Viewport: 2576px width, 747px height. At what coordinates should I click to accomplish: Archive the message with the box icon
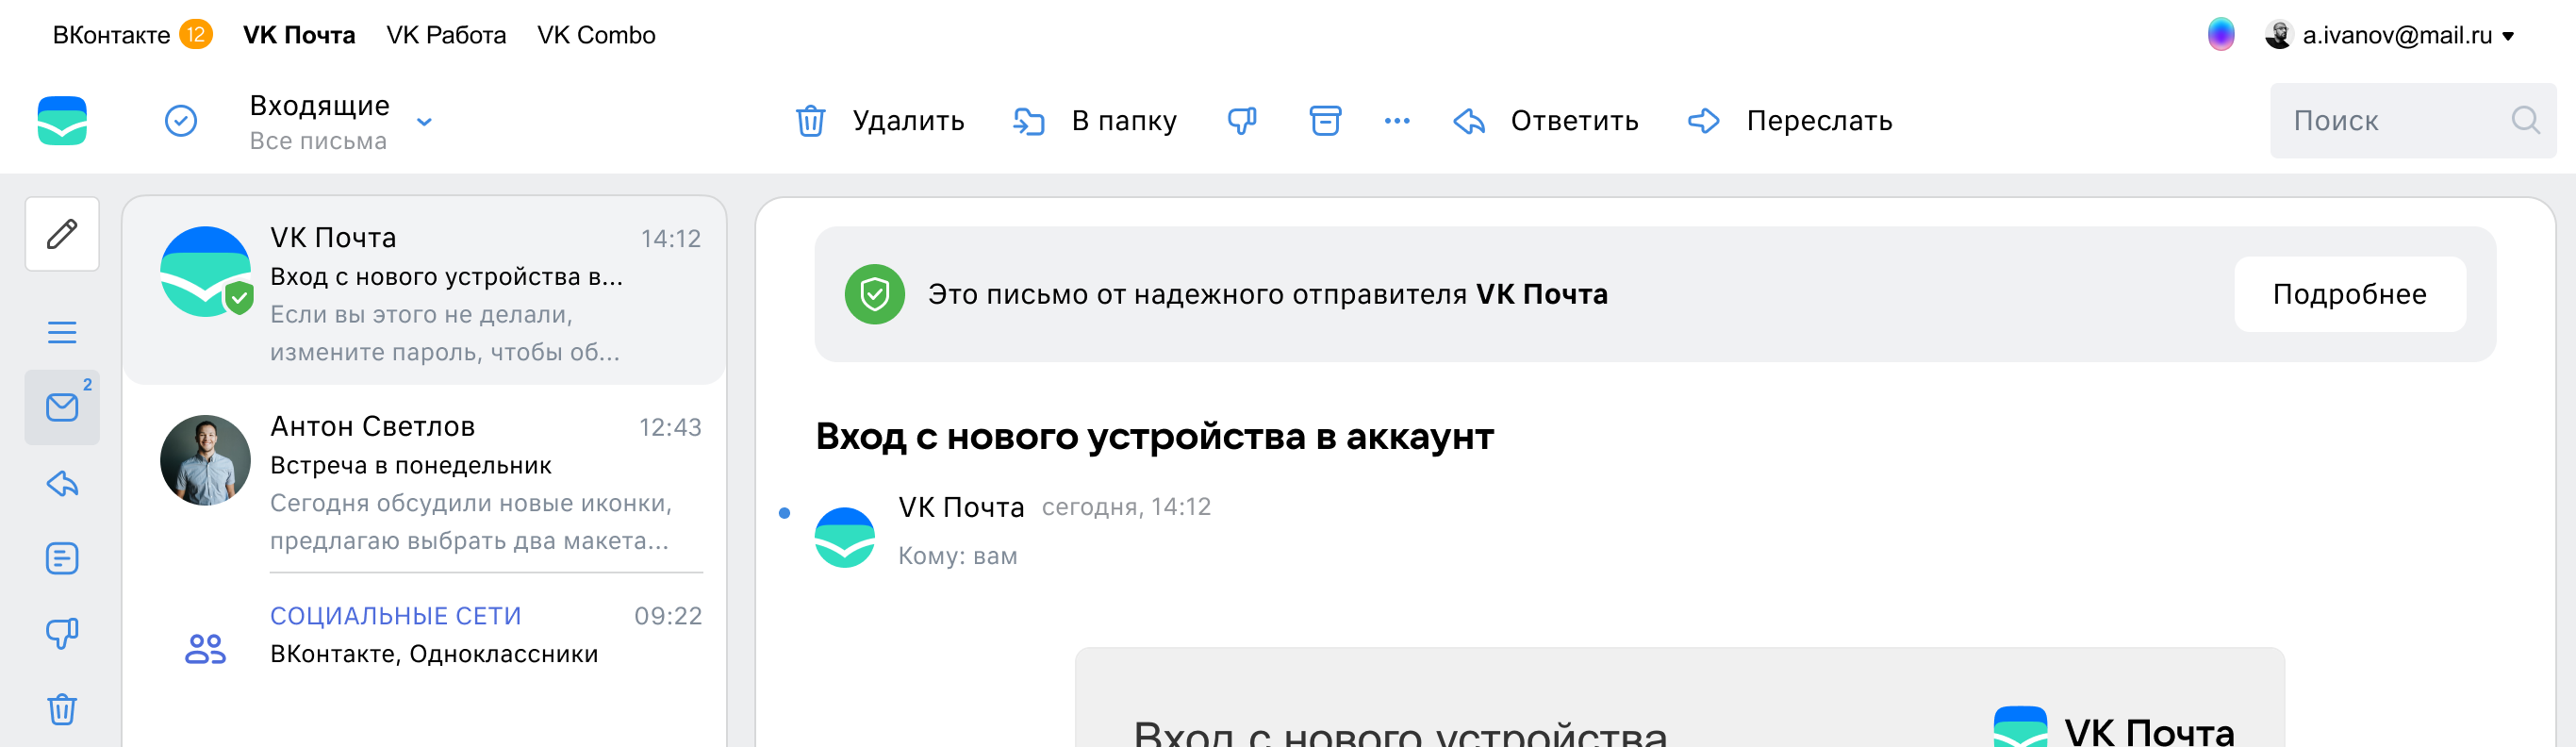tap(1325, 121)
